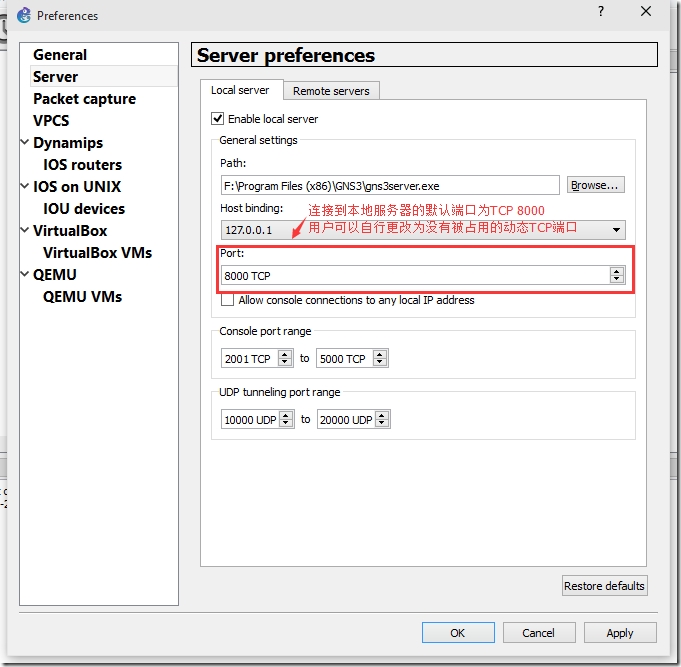681x667 pixels.
Task: Collapse the QEMU tree section
Action: coord(25,274)
